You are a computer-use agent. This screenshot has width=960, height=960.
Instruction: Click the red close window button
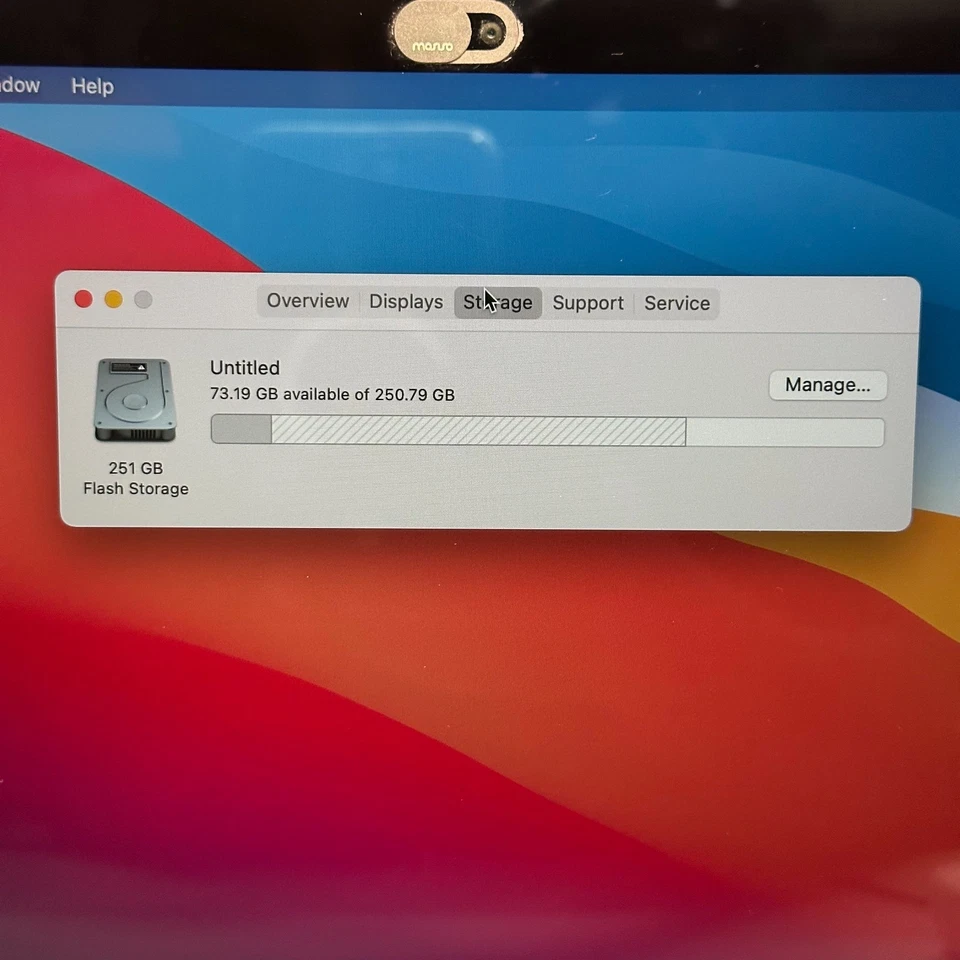point(83,298)
